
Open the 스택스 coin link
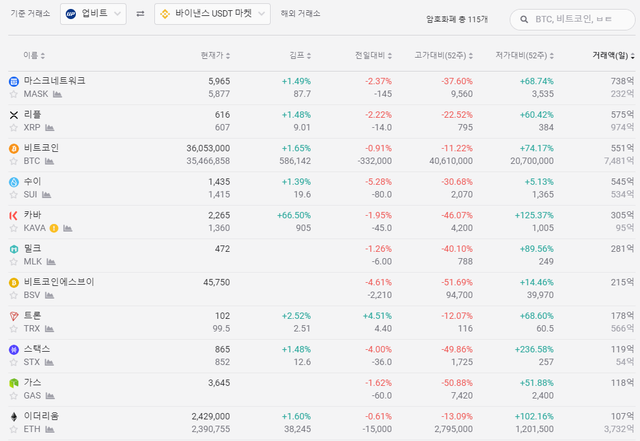(x=37, y=349)
